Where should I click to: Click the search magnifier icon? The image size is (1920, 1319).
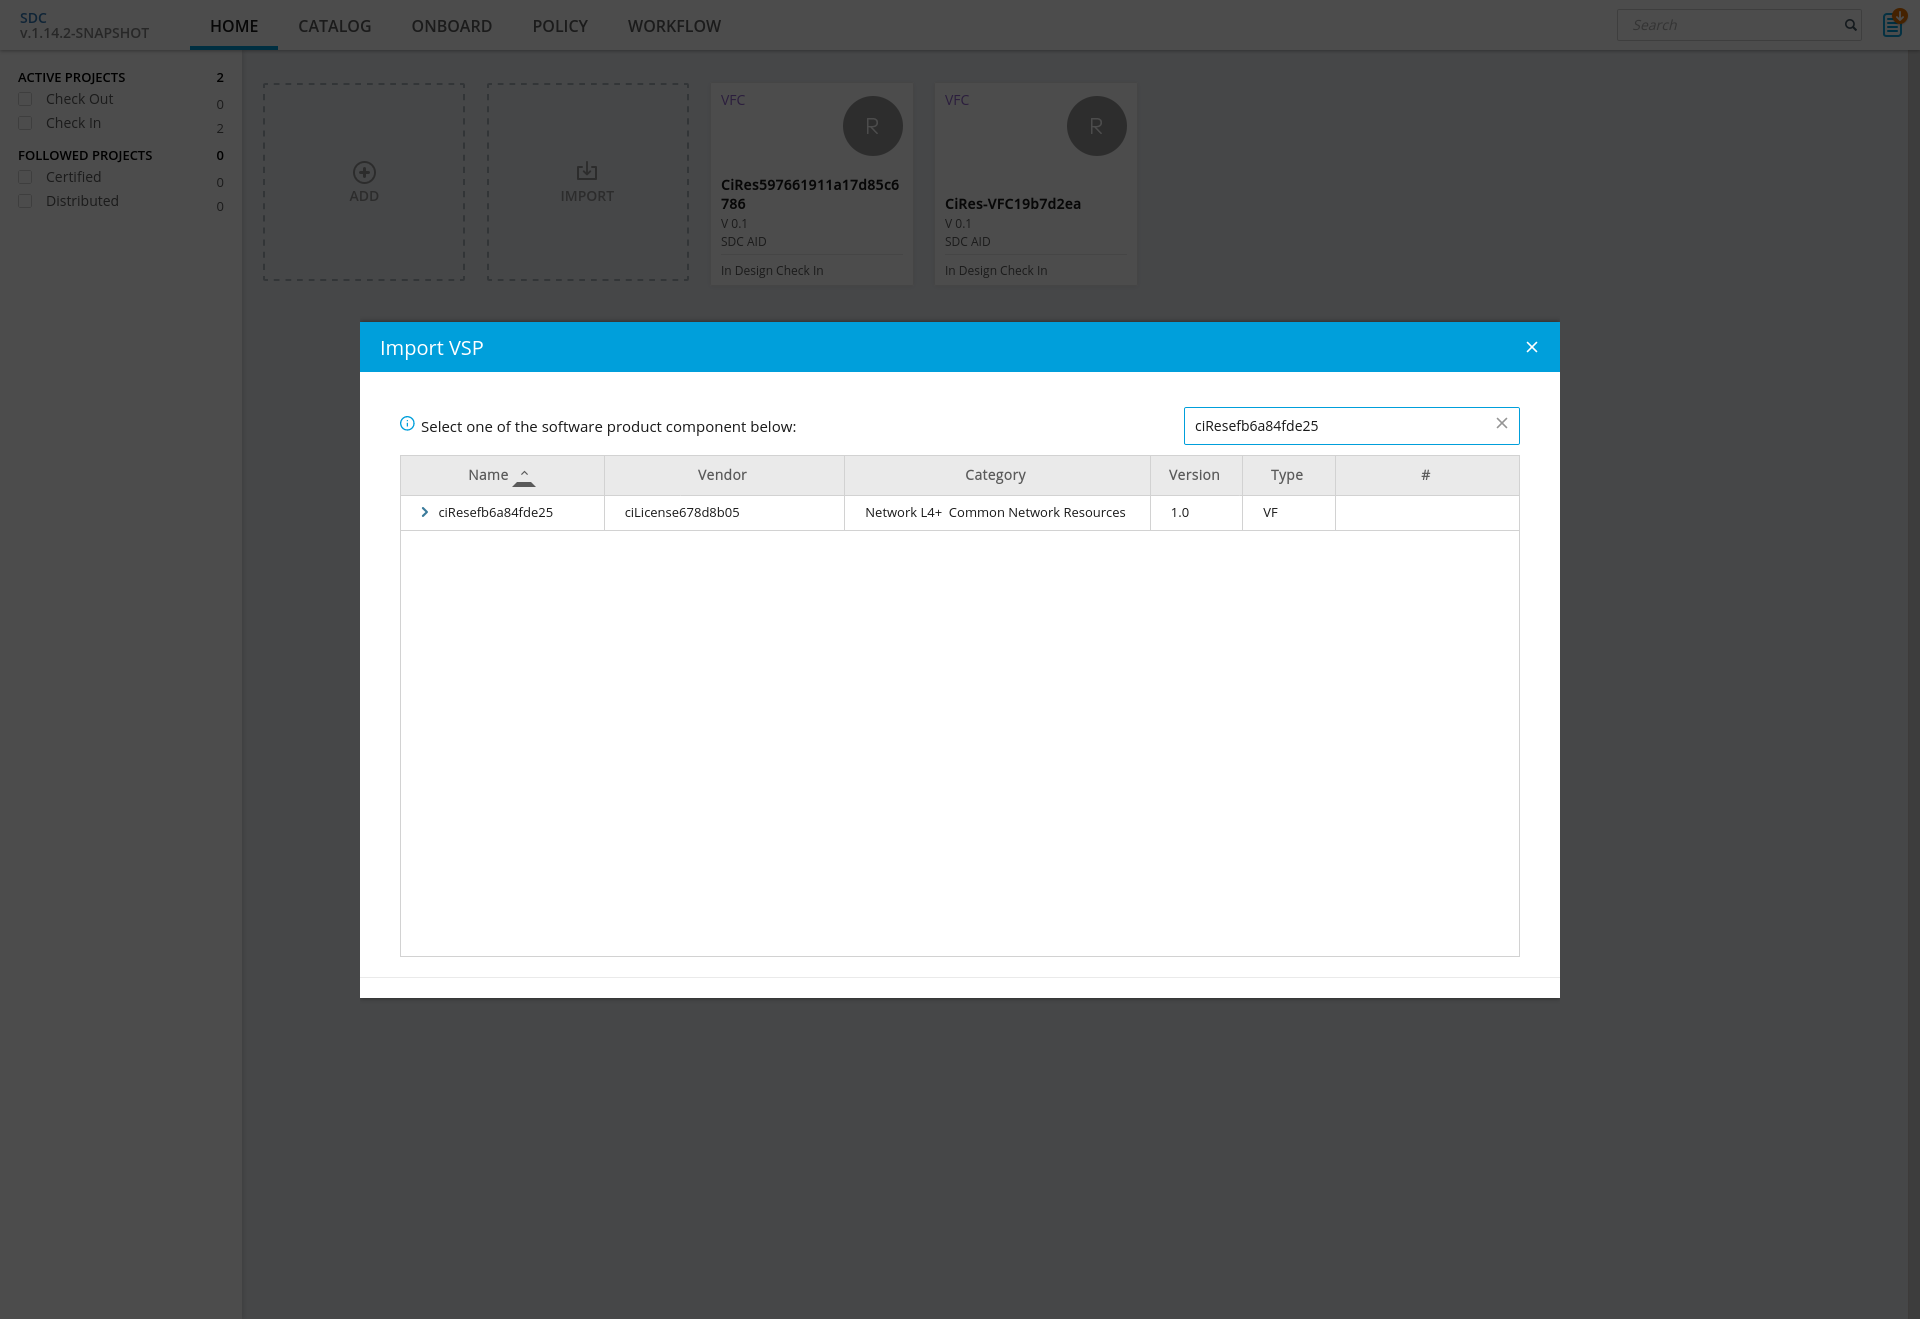[1850, 25]
